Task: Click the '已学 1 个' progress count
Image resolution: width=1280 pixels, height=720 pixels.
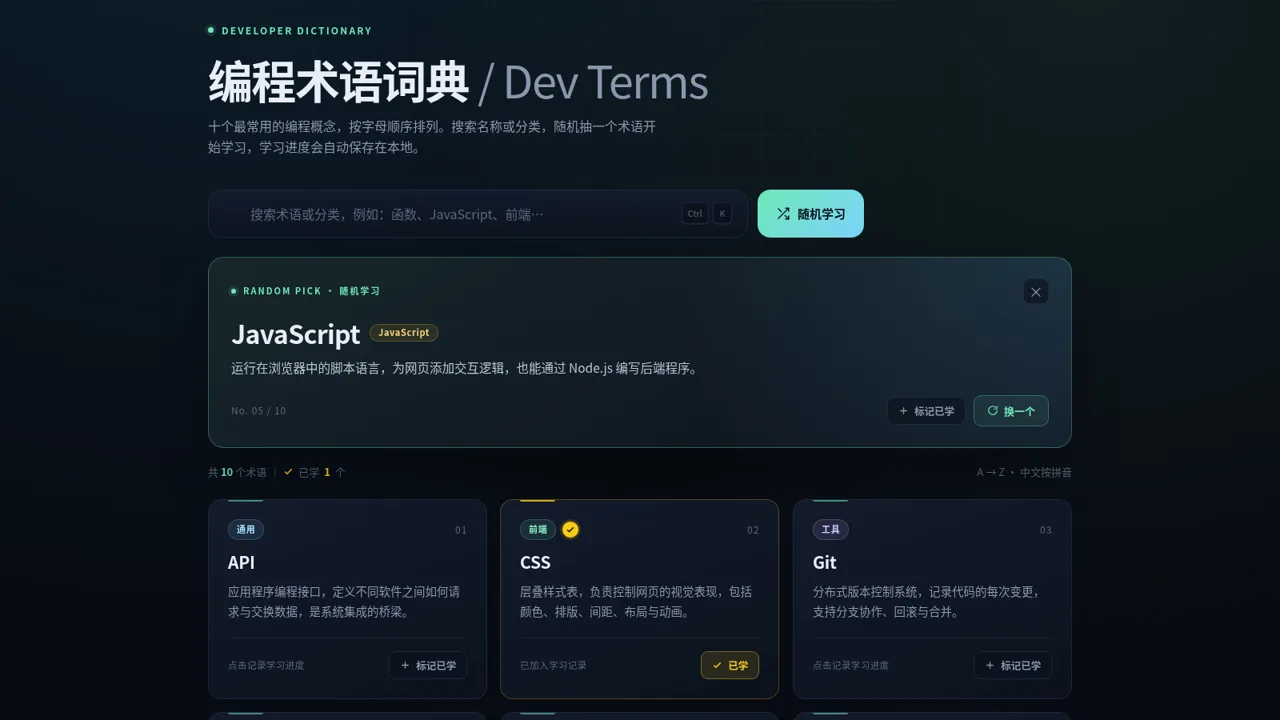Action: [315, 472]
